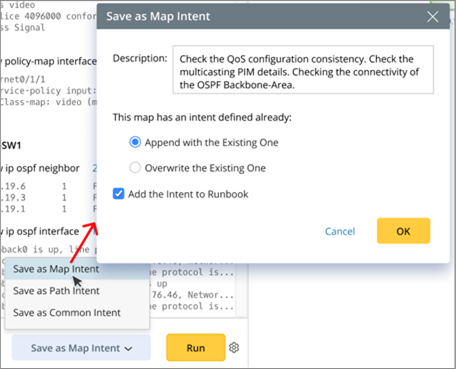The height and width of the screenshot is (369, 456).
Task: Select the 'Save as Map Intent' dialog title
Action: coord(158,16)
